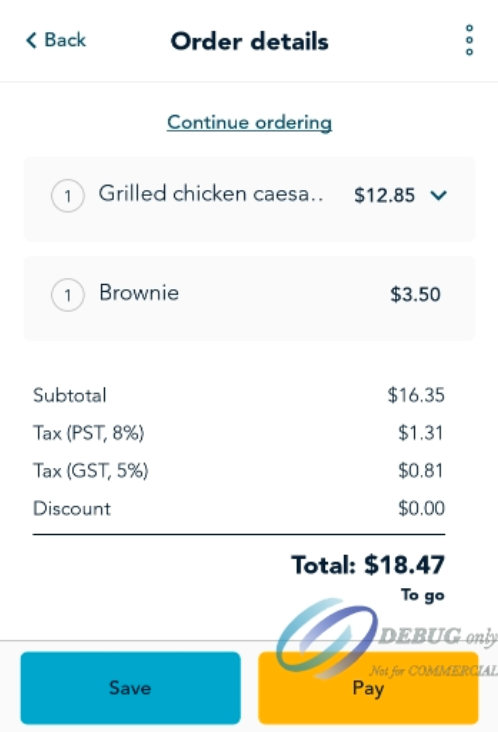Click the $3.50 Brownie price
Screen dimensions: 498x732
[x=415, y=294]
